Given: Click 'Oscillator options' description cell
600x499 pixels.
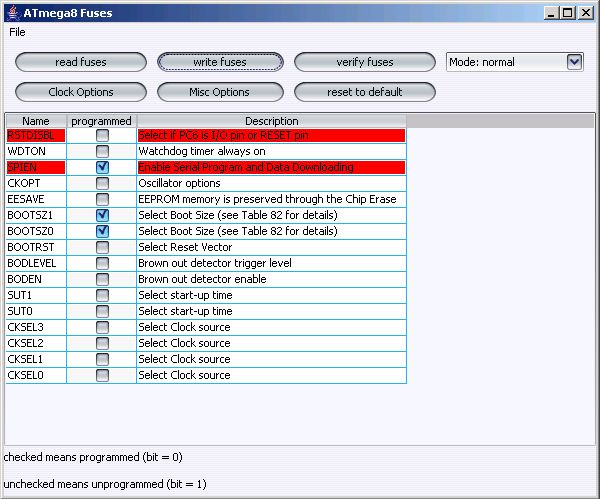Looking at the screenshot, I should (x=271, y=183).
